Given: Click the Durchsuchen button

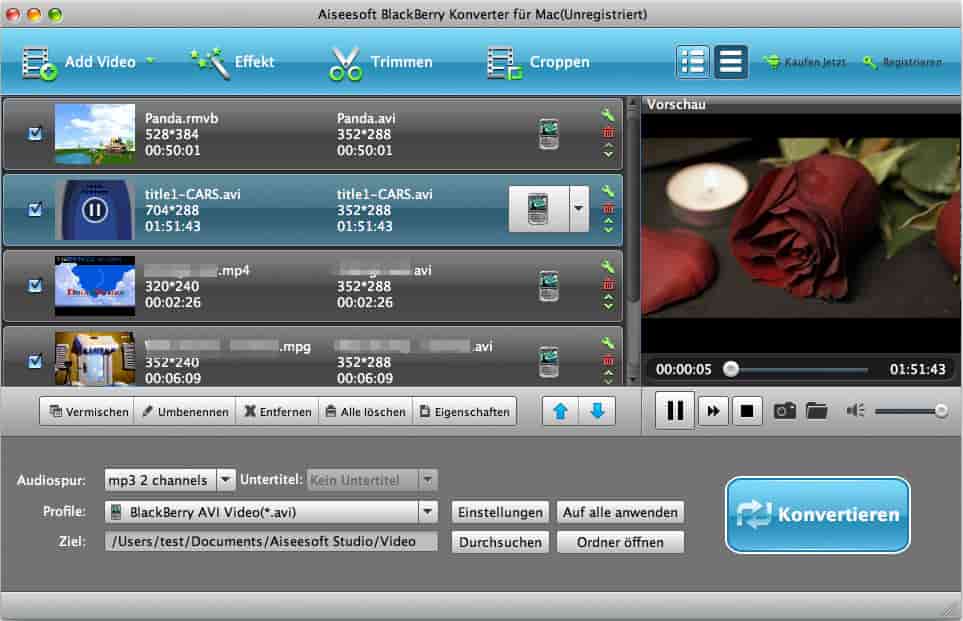Looking at the screenshot, I should [x=501, y=542].
